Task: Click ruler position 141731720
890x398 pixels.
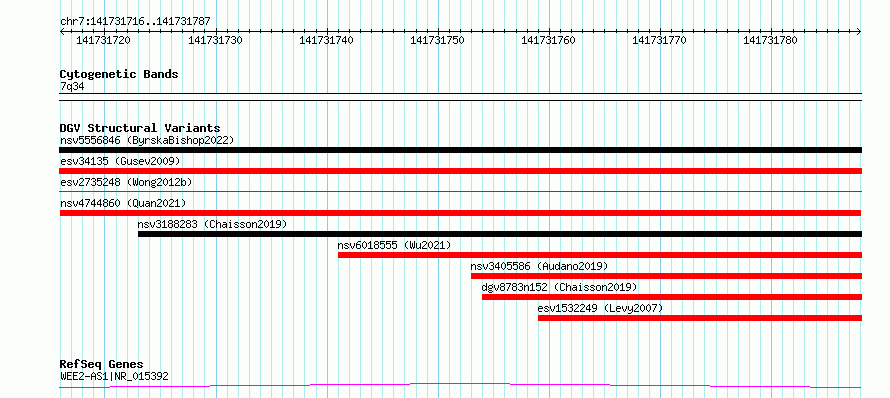Action: [104, 40]
